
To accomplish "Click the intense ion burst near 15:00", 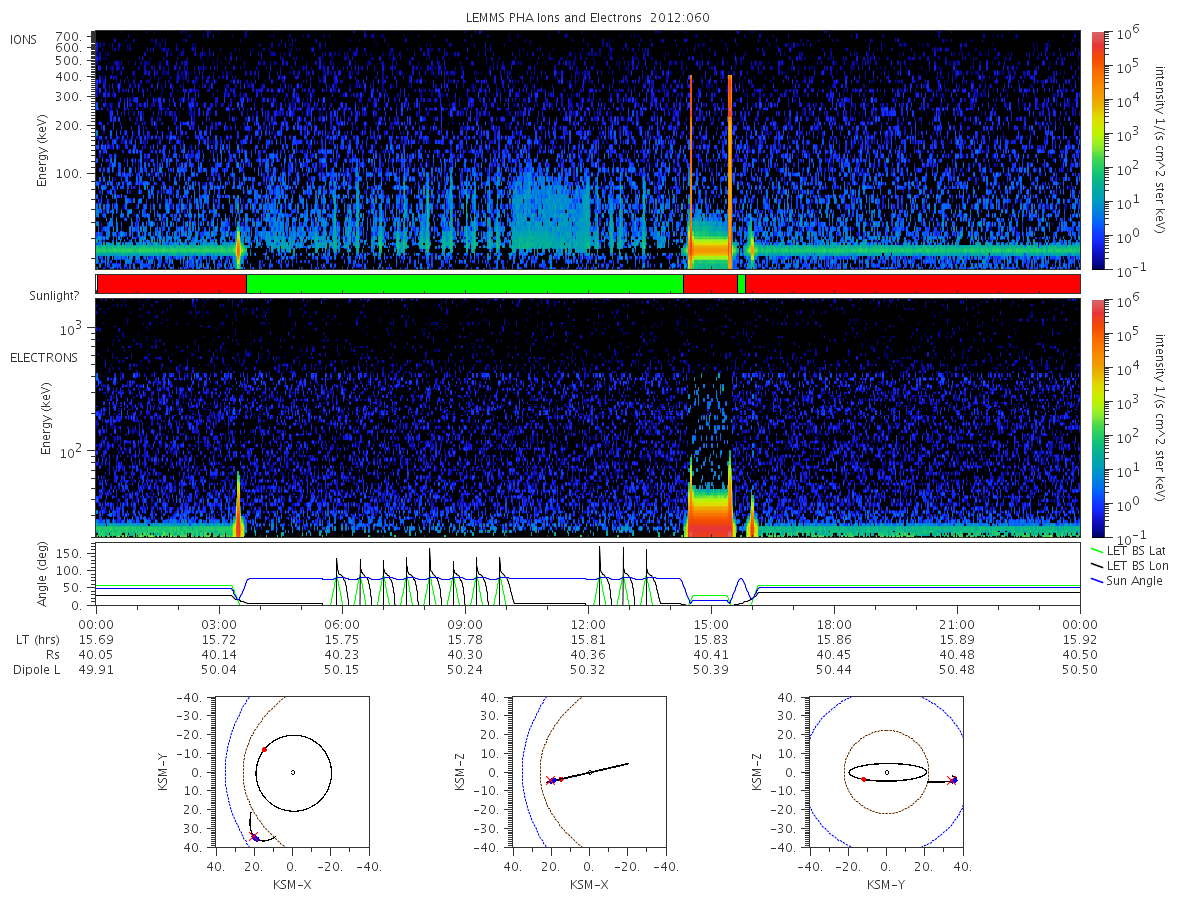I will click(710, 240).
